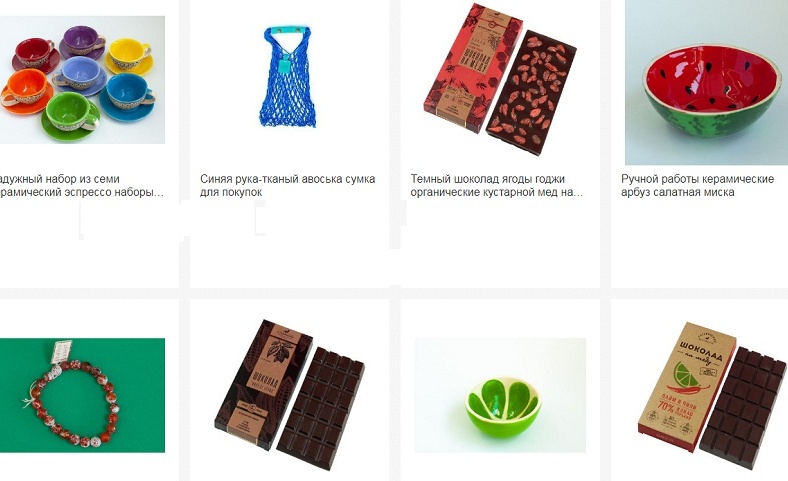View the small lime-shaped ceramic bowl
Image resolution: width=788 pixels, height=481 pixels.
pos(500,395)
